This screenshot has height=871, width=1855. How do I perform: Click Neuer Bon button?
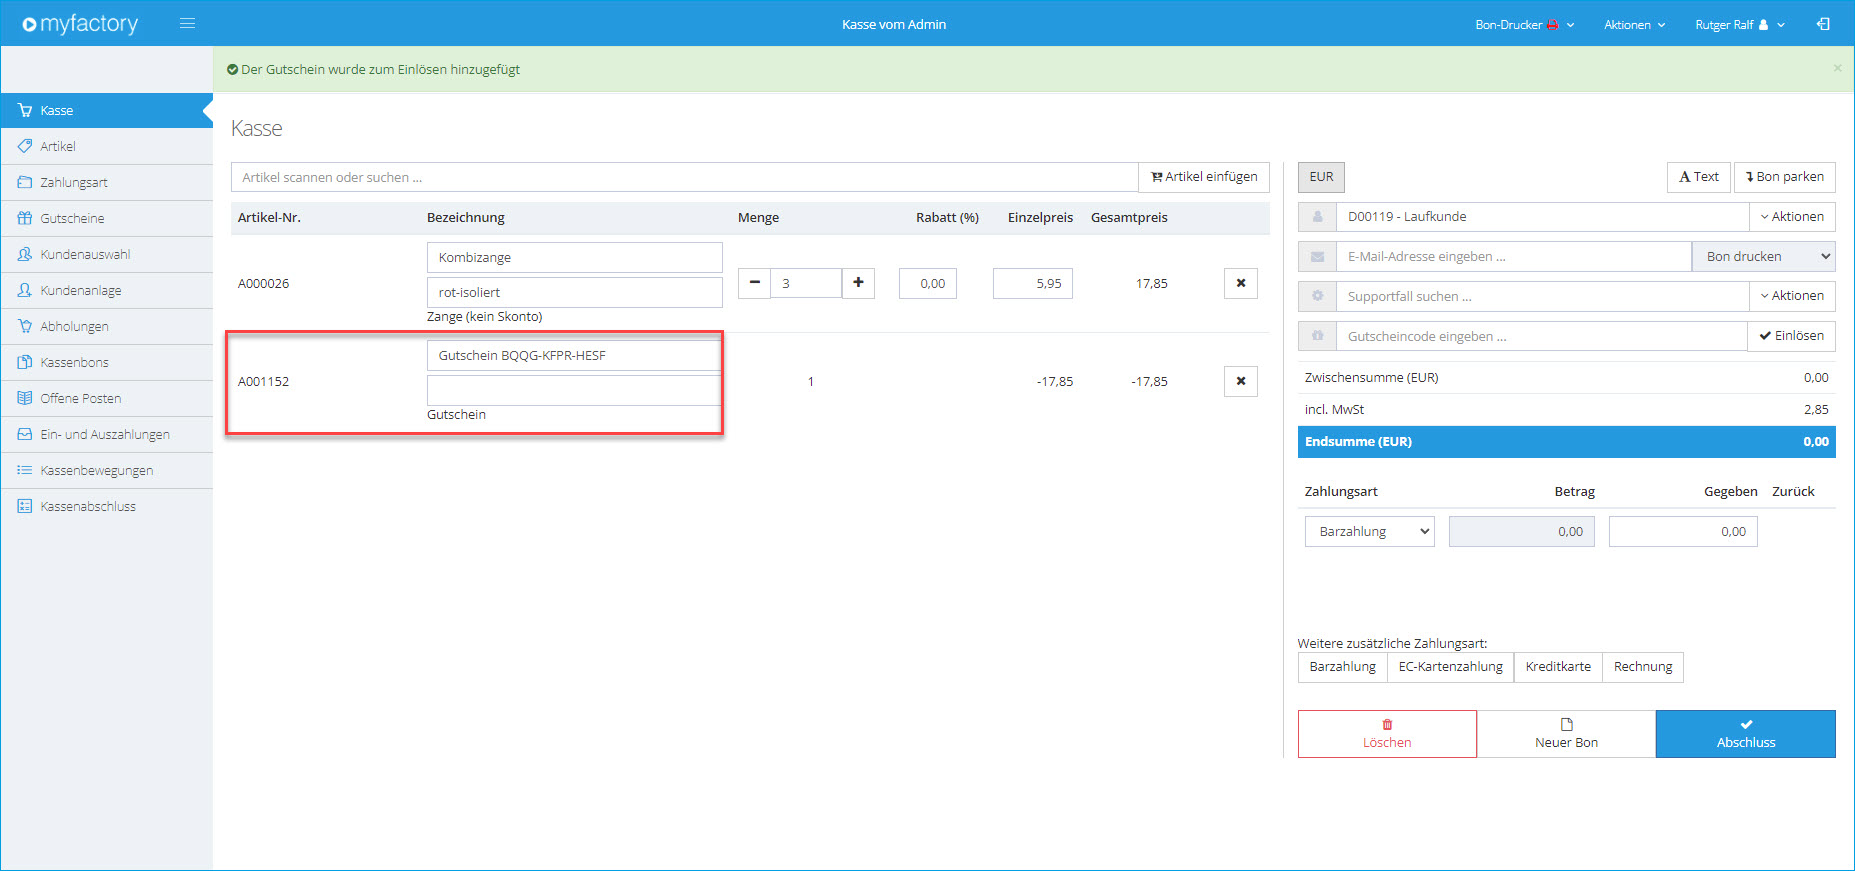pos(1566,734)
